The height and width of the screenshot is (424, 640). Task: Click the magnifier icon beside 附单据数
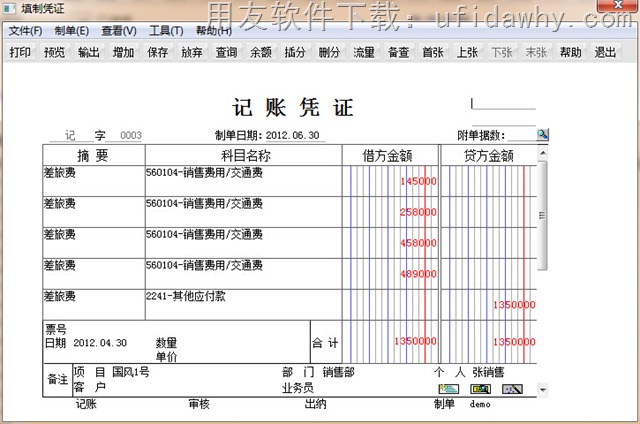[x=542, y=135]
